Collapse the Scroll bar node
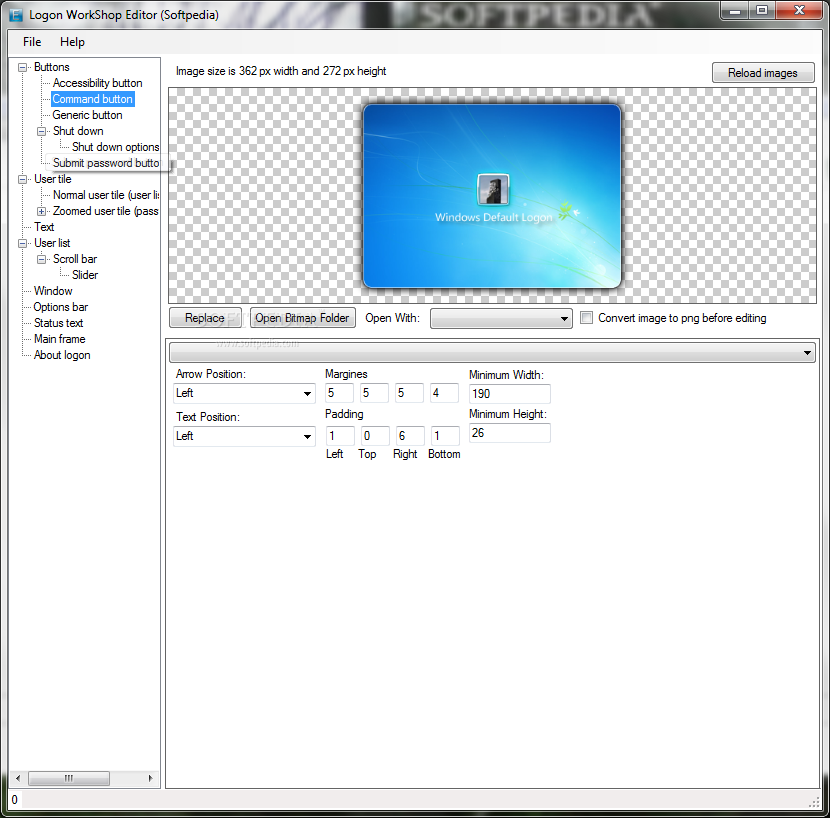 (41, 259)
